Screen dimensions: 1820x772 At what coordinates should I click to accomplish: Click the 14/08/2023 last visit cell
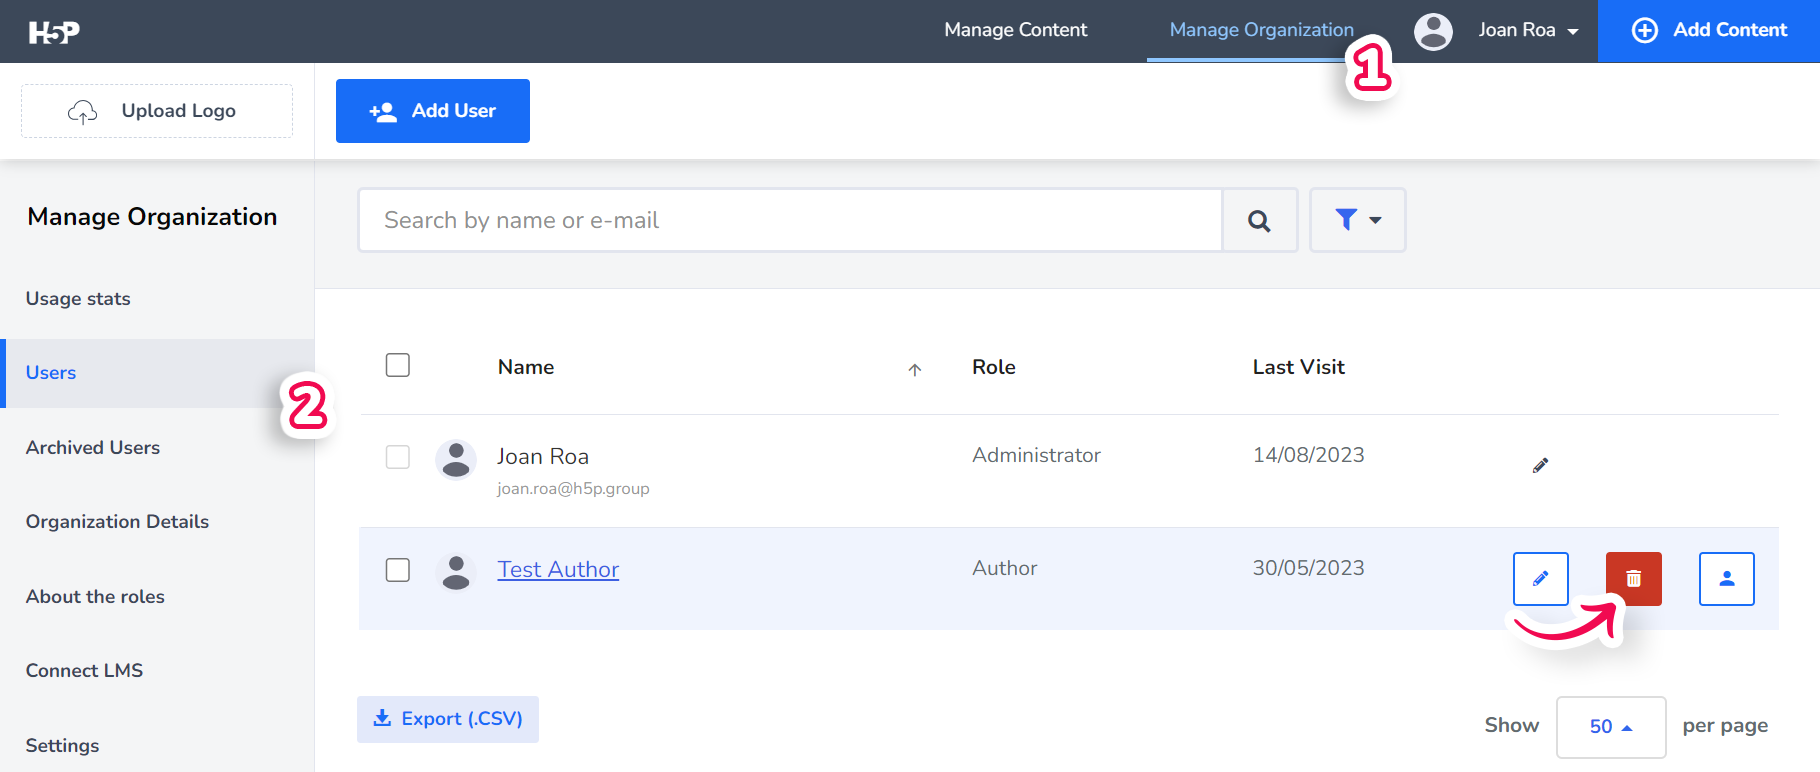(x=1308, y=455)
